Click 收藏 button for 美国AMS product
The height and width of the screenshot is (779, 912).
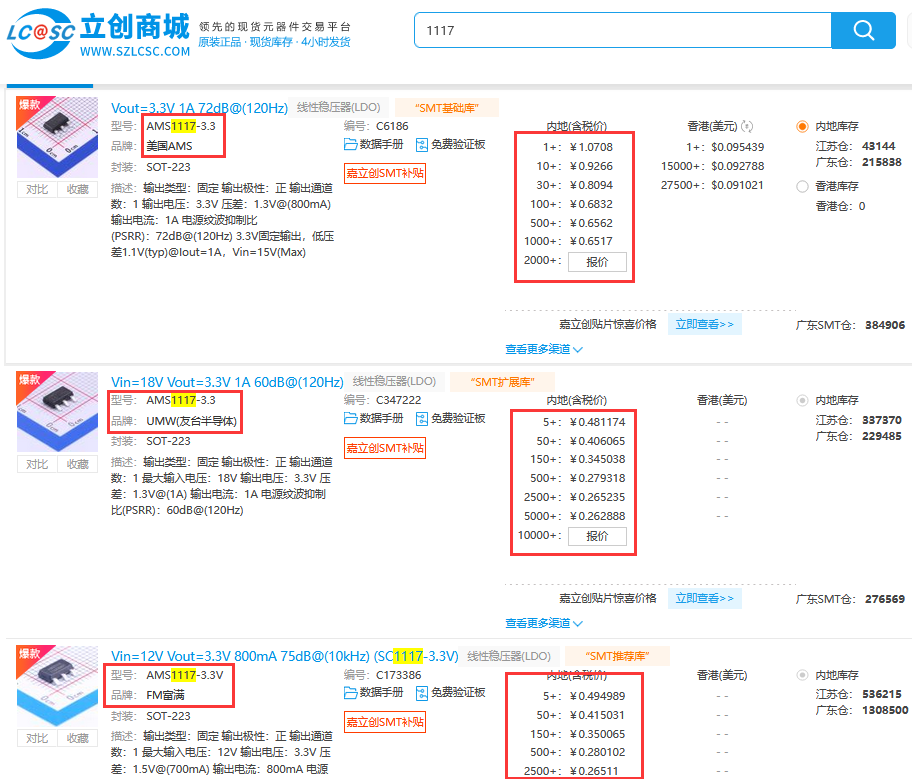tap(77, 189)
